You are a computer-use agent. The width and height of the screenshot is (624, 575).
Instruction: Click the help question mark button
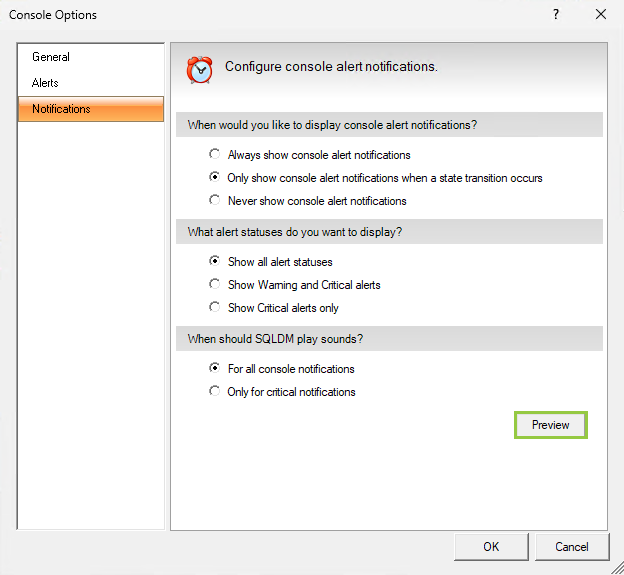(556, 15)
